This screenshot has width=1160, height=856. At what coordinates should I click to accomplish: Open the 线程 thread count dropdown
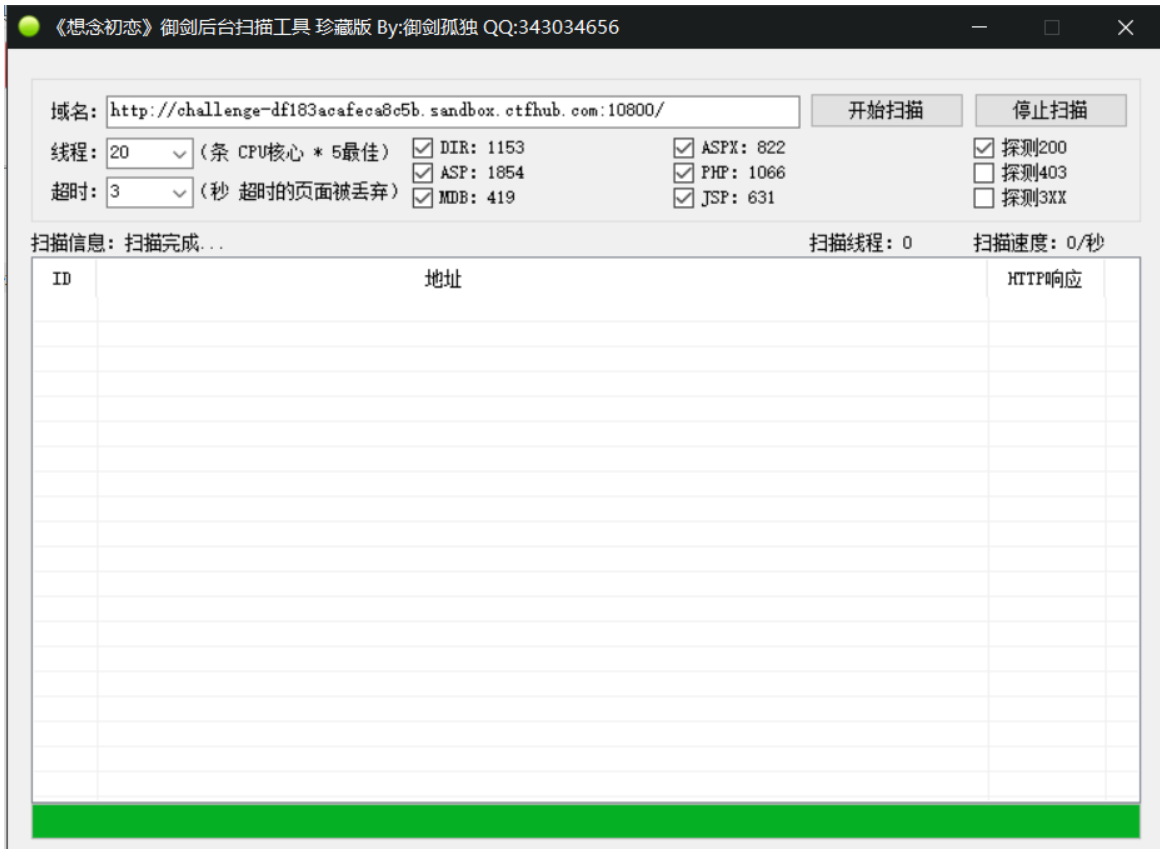click(149, 152)
